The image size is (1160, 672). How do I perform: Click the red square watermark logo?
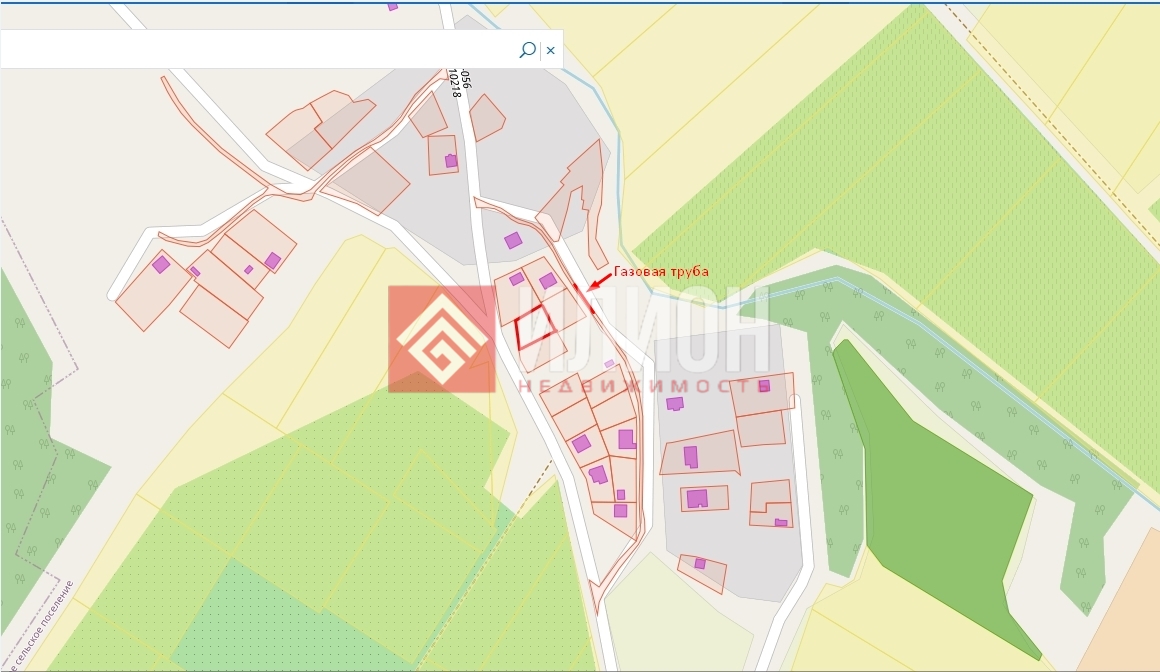pos(441,339)
